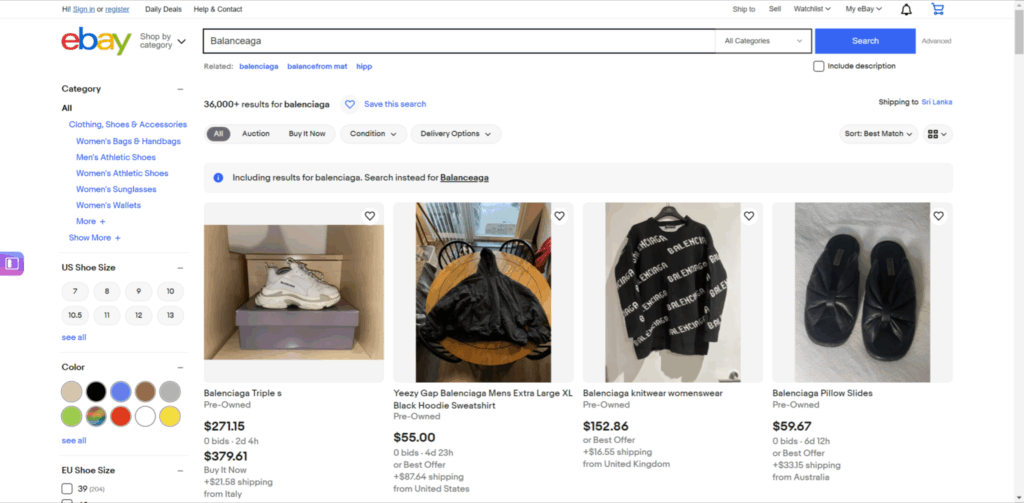
Task: Collapse the EU Shoe Size section
Action: click(180, 470)
